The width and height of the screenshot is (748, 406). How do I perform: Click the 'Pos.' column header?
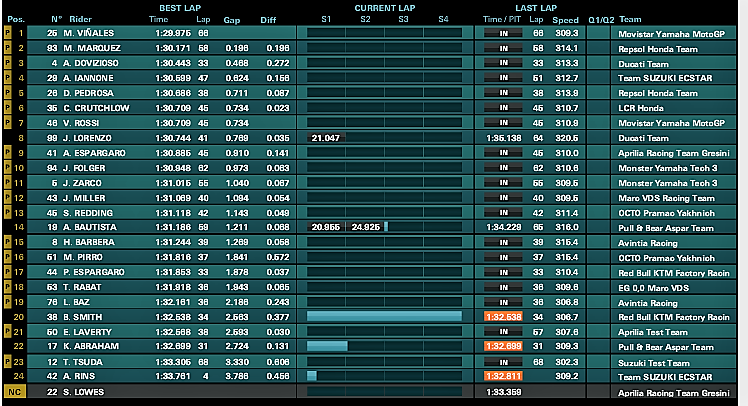pyautogui.click(x=16, y=19)
